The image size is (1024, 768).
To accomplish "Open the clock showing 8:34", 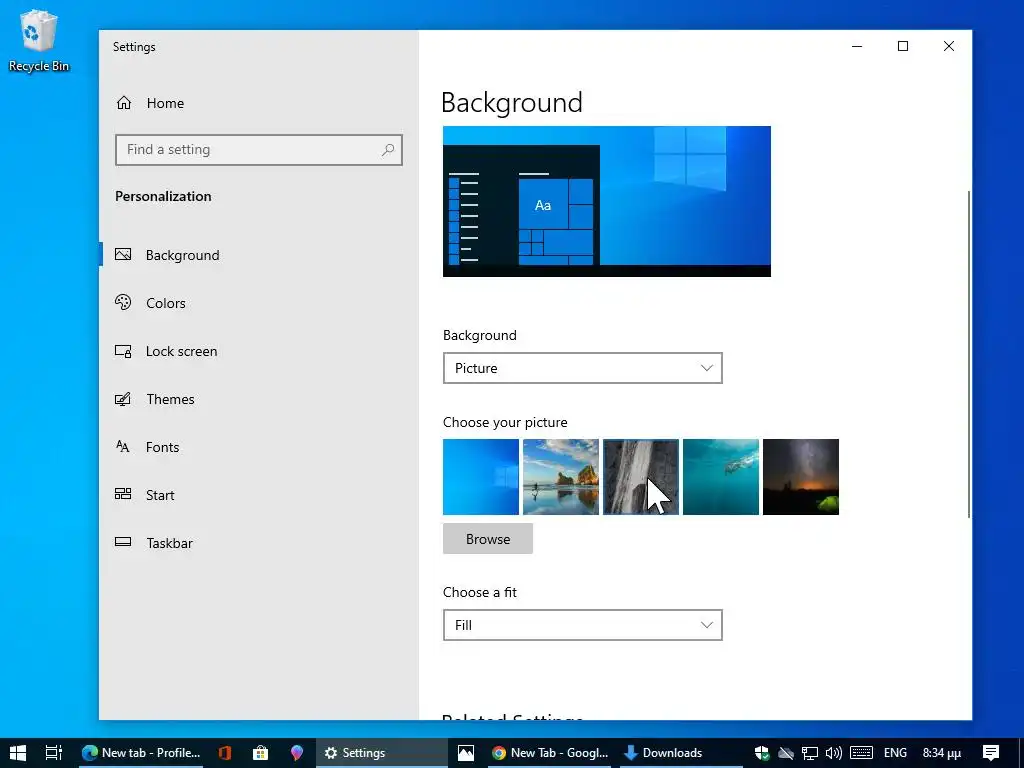I will (942, 753).
